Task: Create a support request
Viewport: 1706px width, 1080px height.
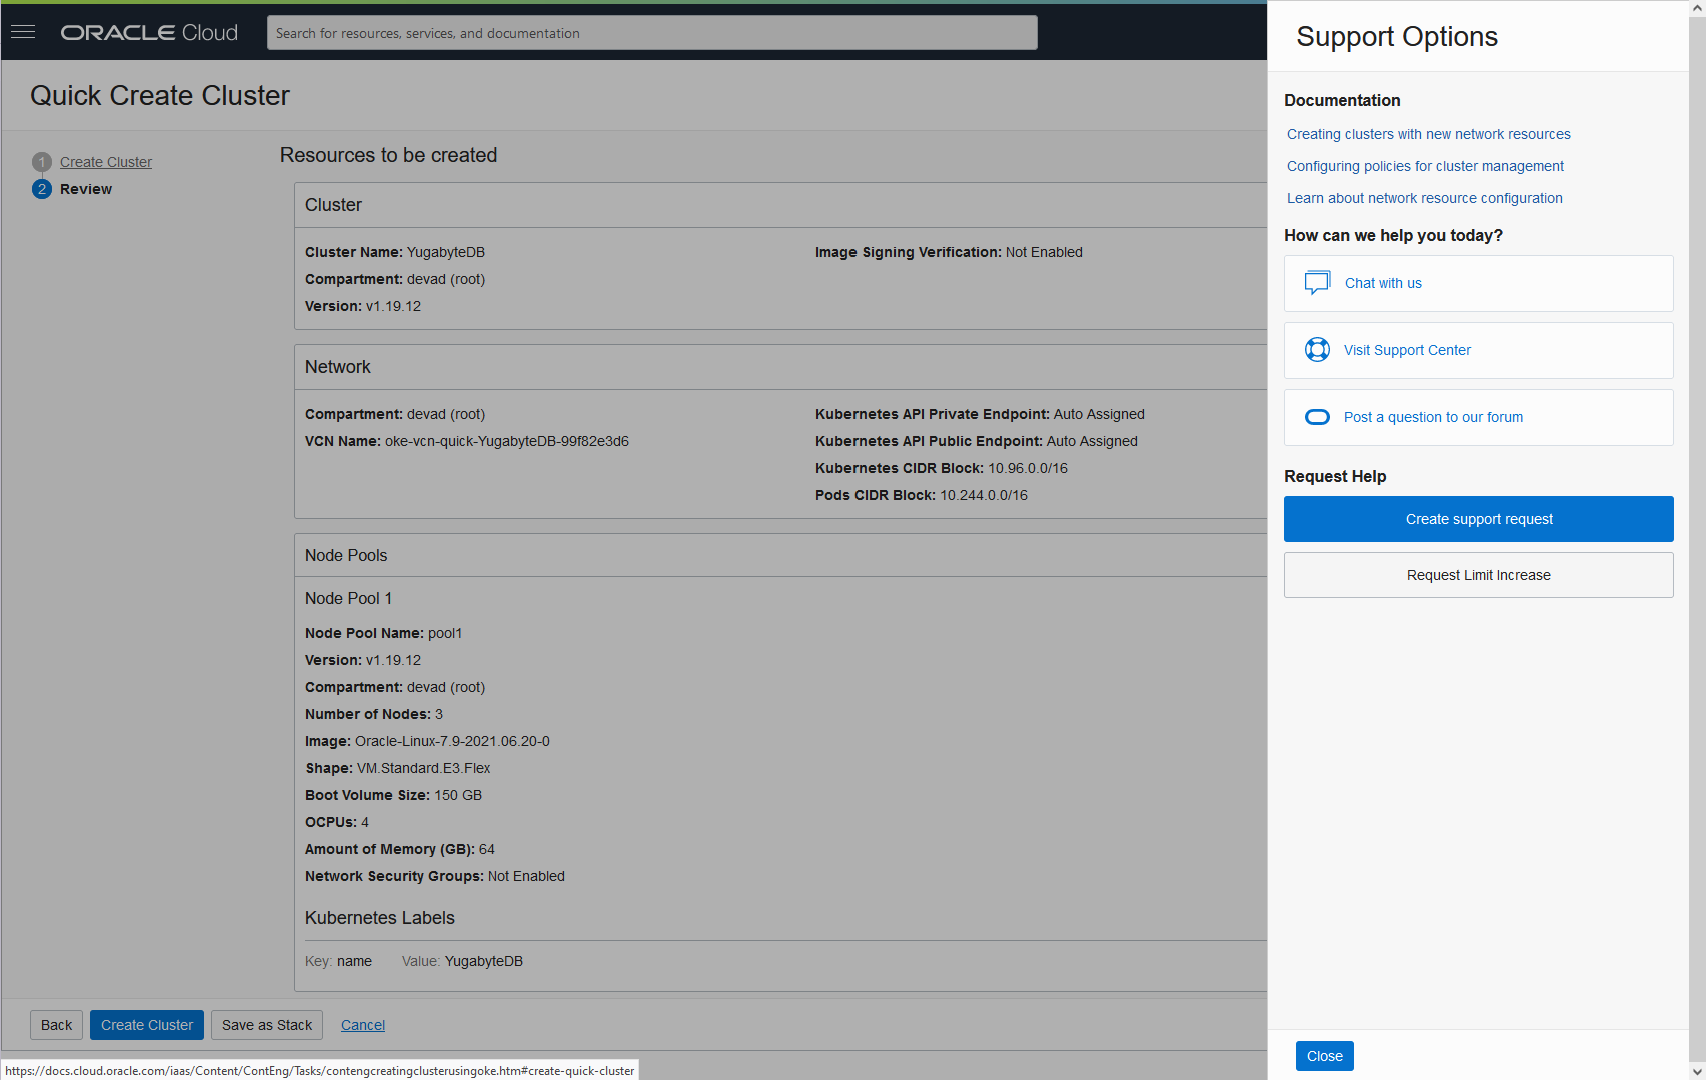Action: [1478, 519]
